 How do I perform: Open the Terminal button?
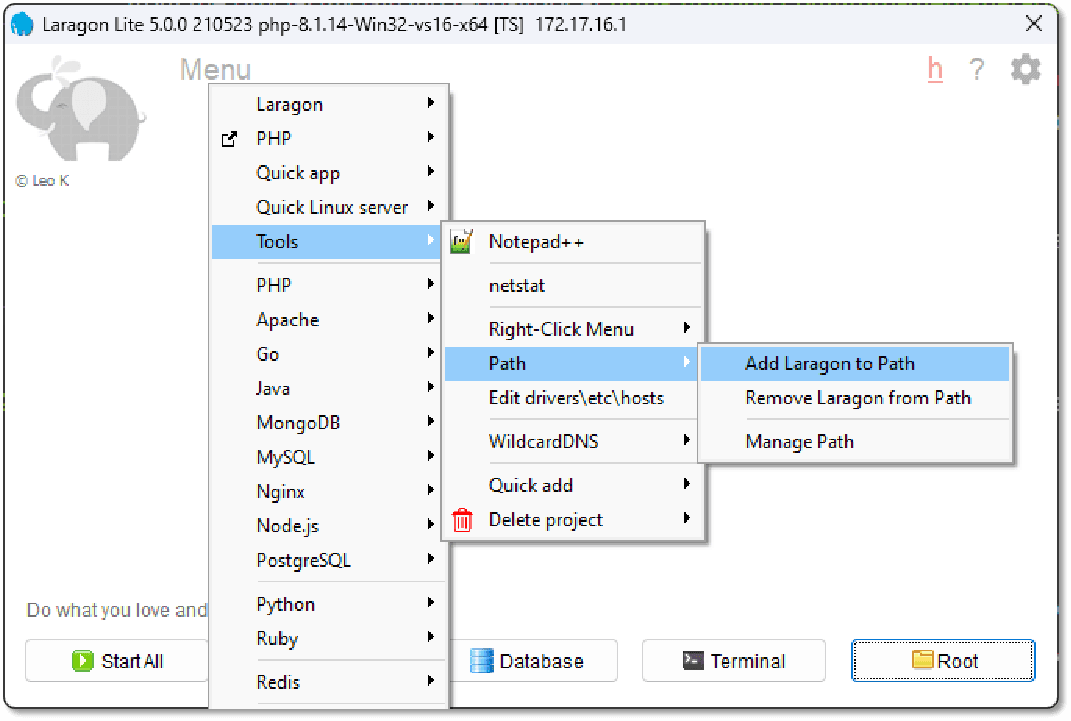coord(734,661)
